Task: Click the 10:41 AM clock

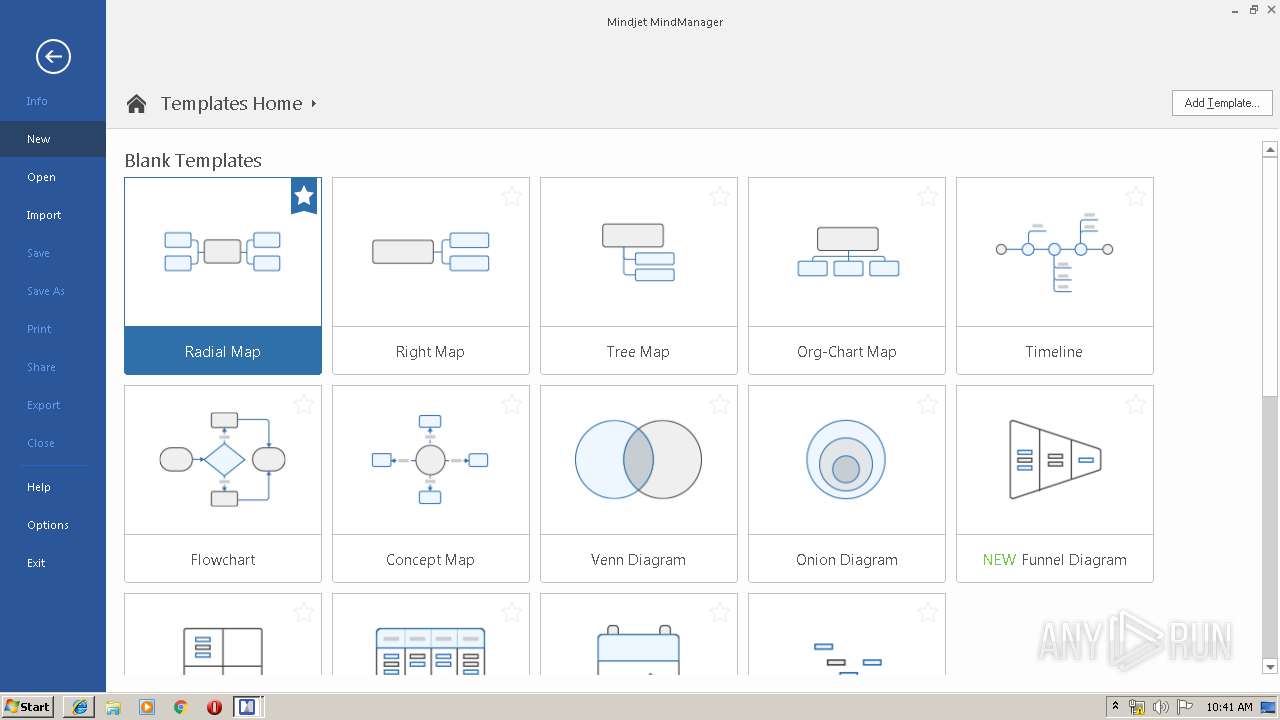Action: [1229, 707]
